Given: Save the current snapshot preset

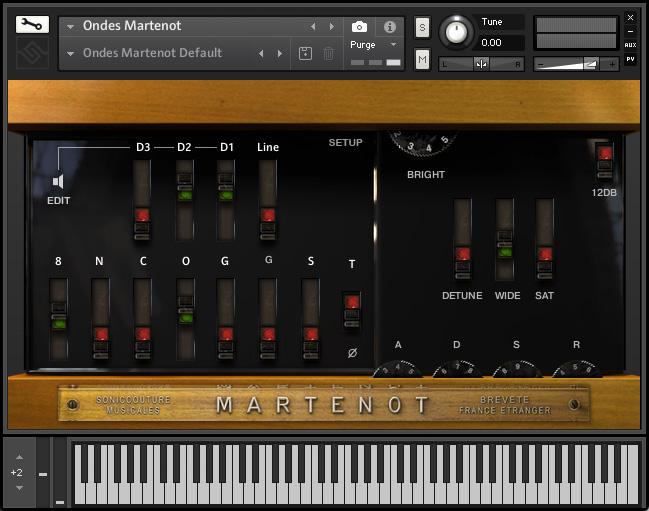Looking at the screenshot, I should click(x=305, y=53).
